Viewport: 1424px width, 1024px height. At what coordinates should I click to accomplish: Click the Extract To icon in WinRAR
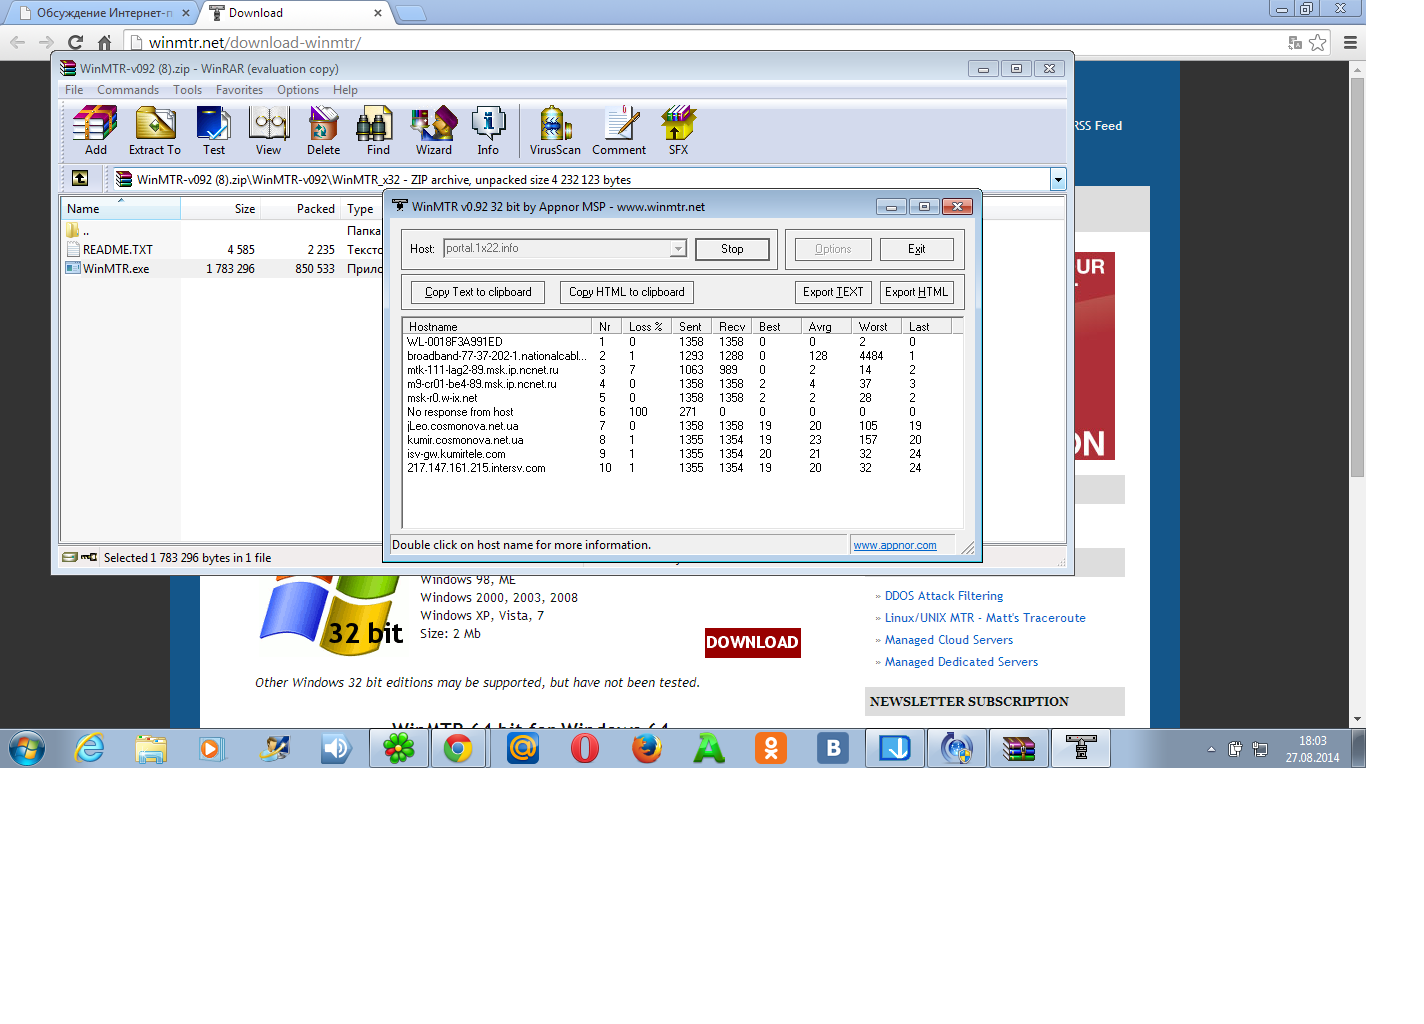(x=155, y=131)
